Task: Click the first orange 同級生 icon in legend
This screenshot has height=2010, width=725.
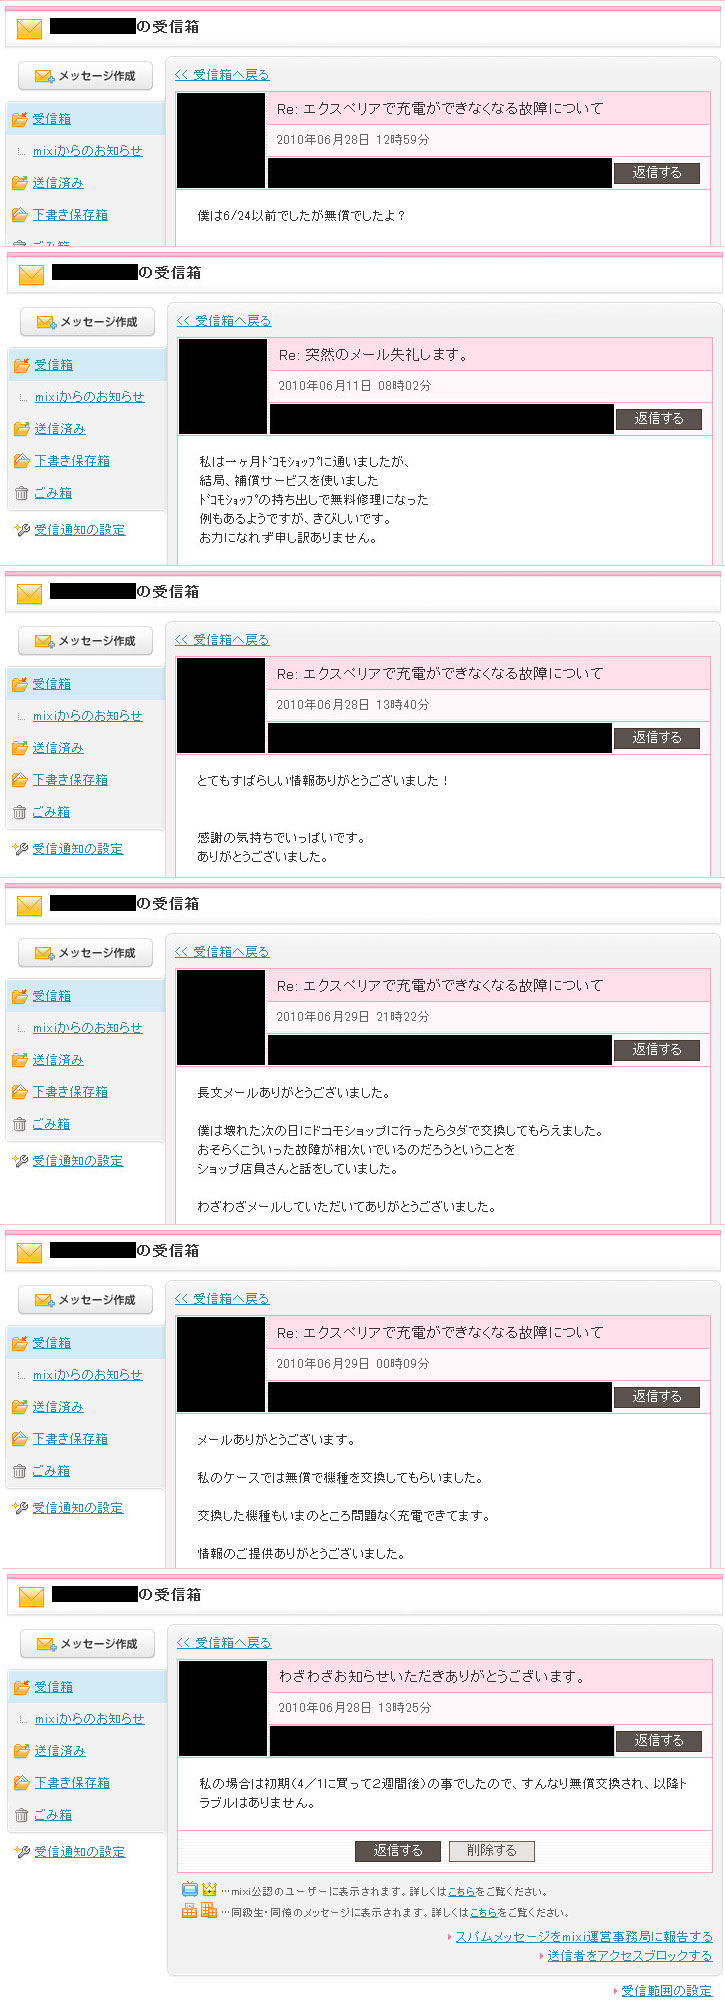Action: 190,1910
